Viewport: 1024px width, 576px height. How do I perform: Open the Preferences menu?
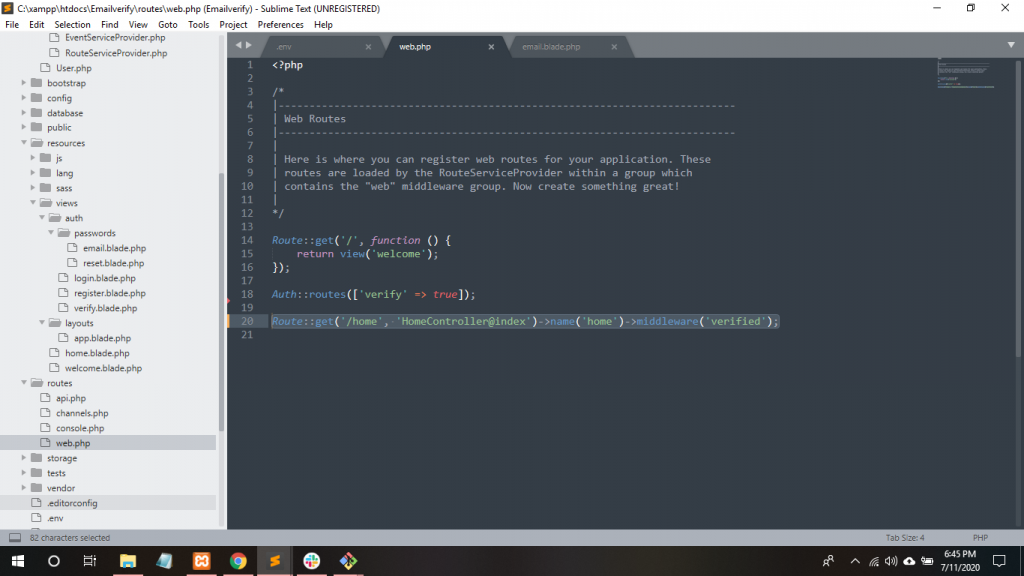pyautogui.click(x=280, y=24)
